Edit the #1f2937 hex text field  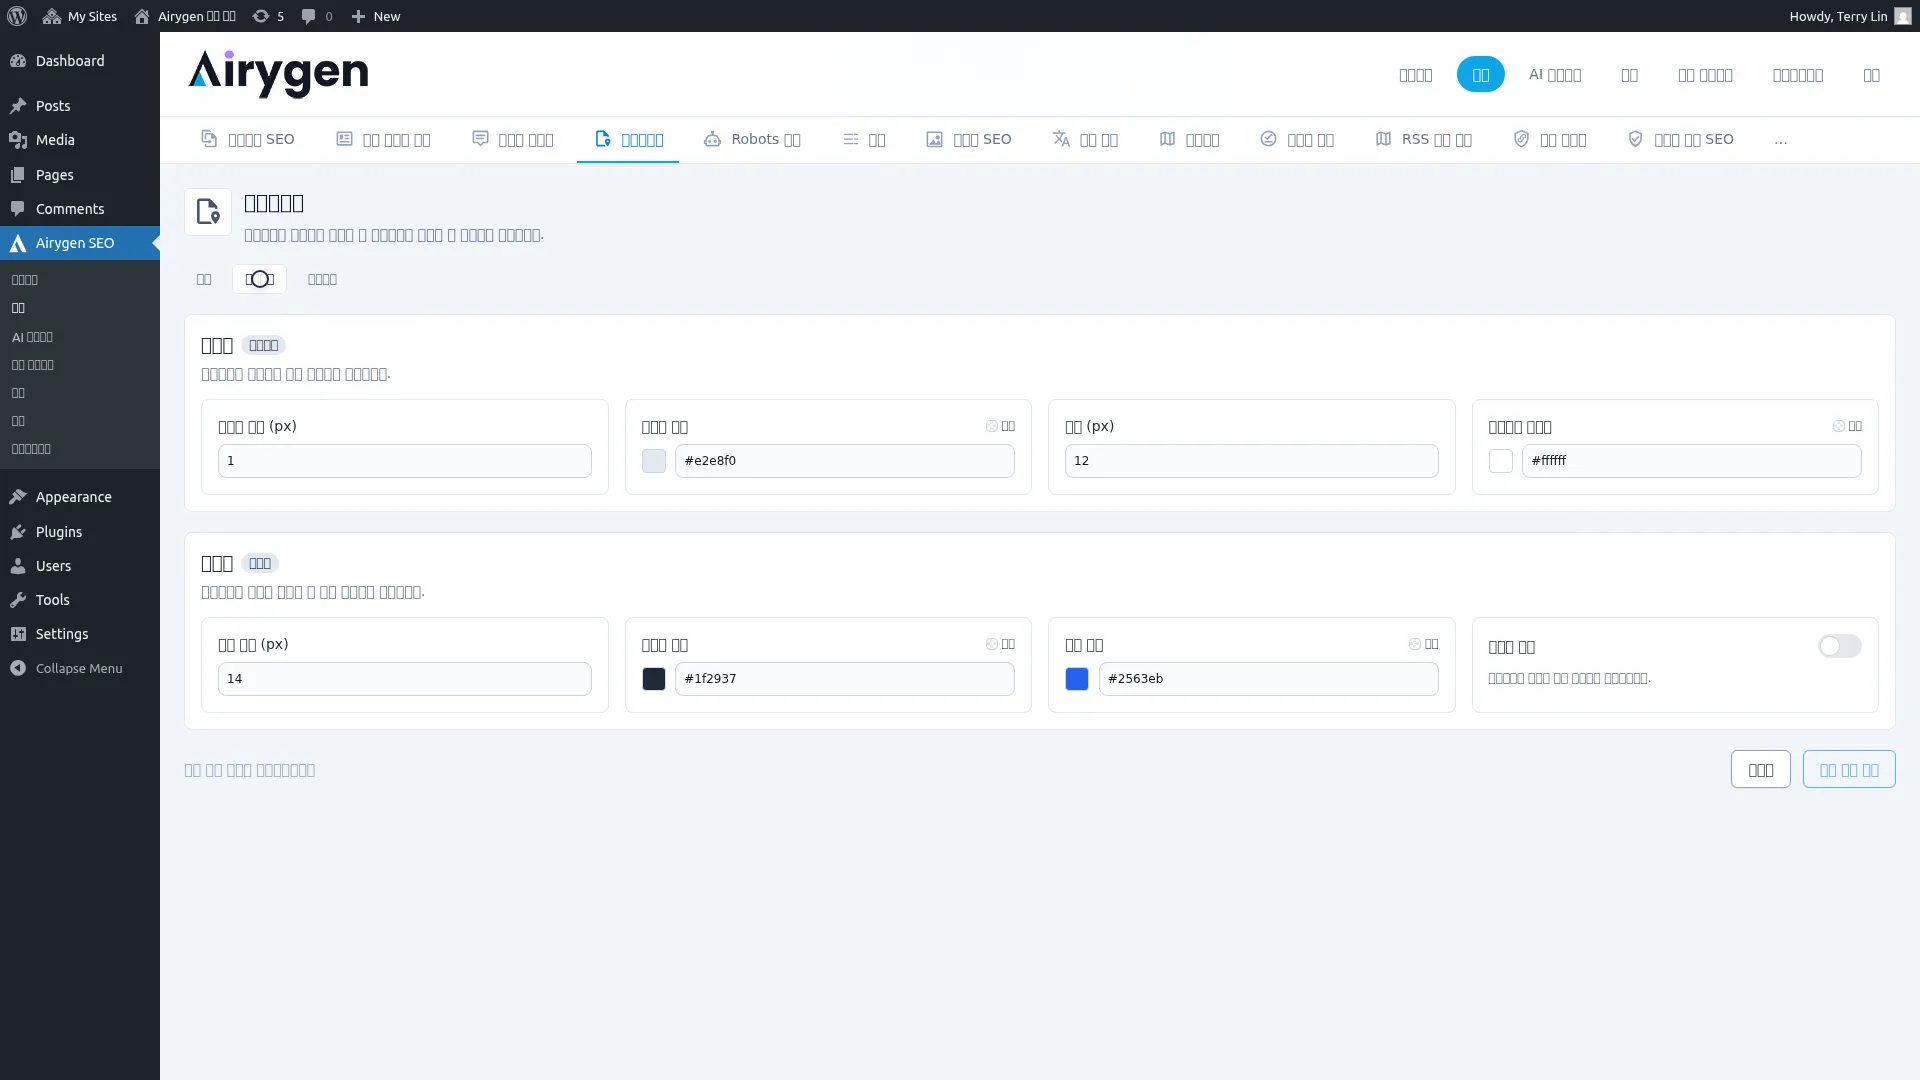(845, 679)
